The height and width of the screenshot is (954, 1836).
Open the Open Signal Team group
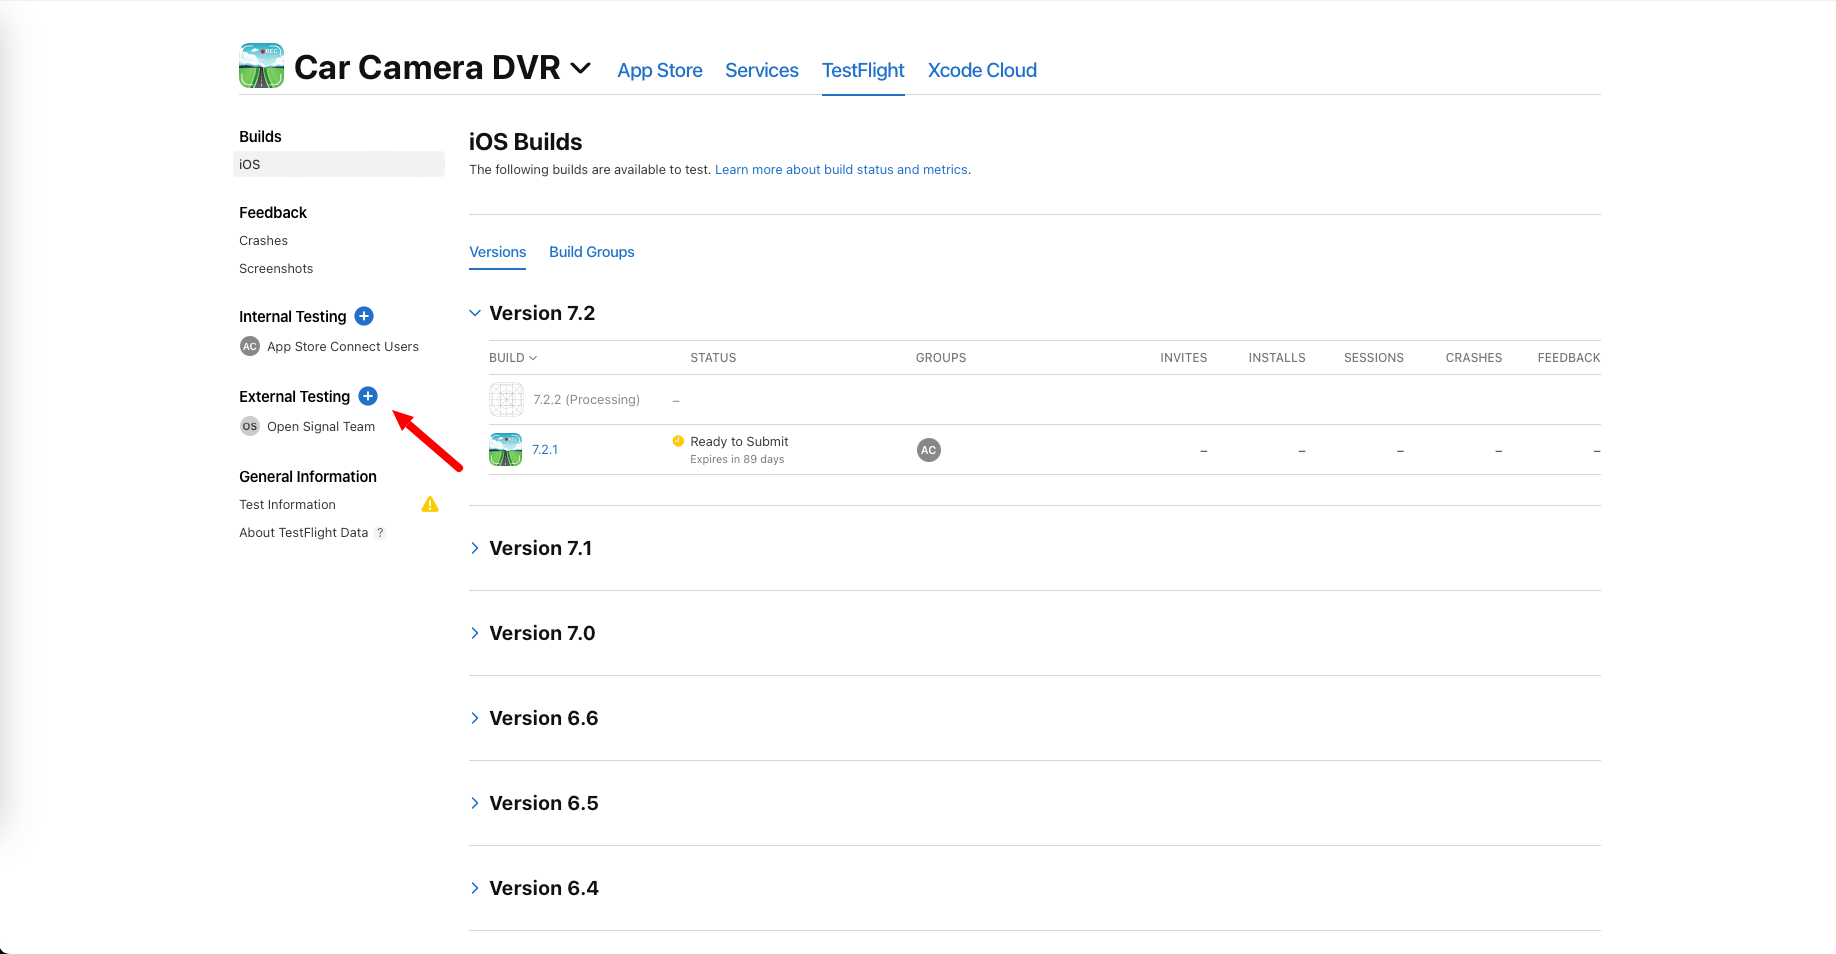pyautogui.click(x=321, y=427)
